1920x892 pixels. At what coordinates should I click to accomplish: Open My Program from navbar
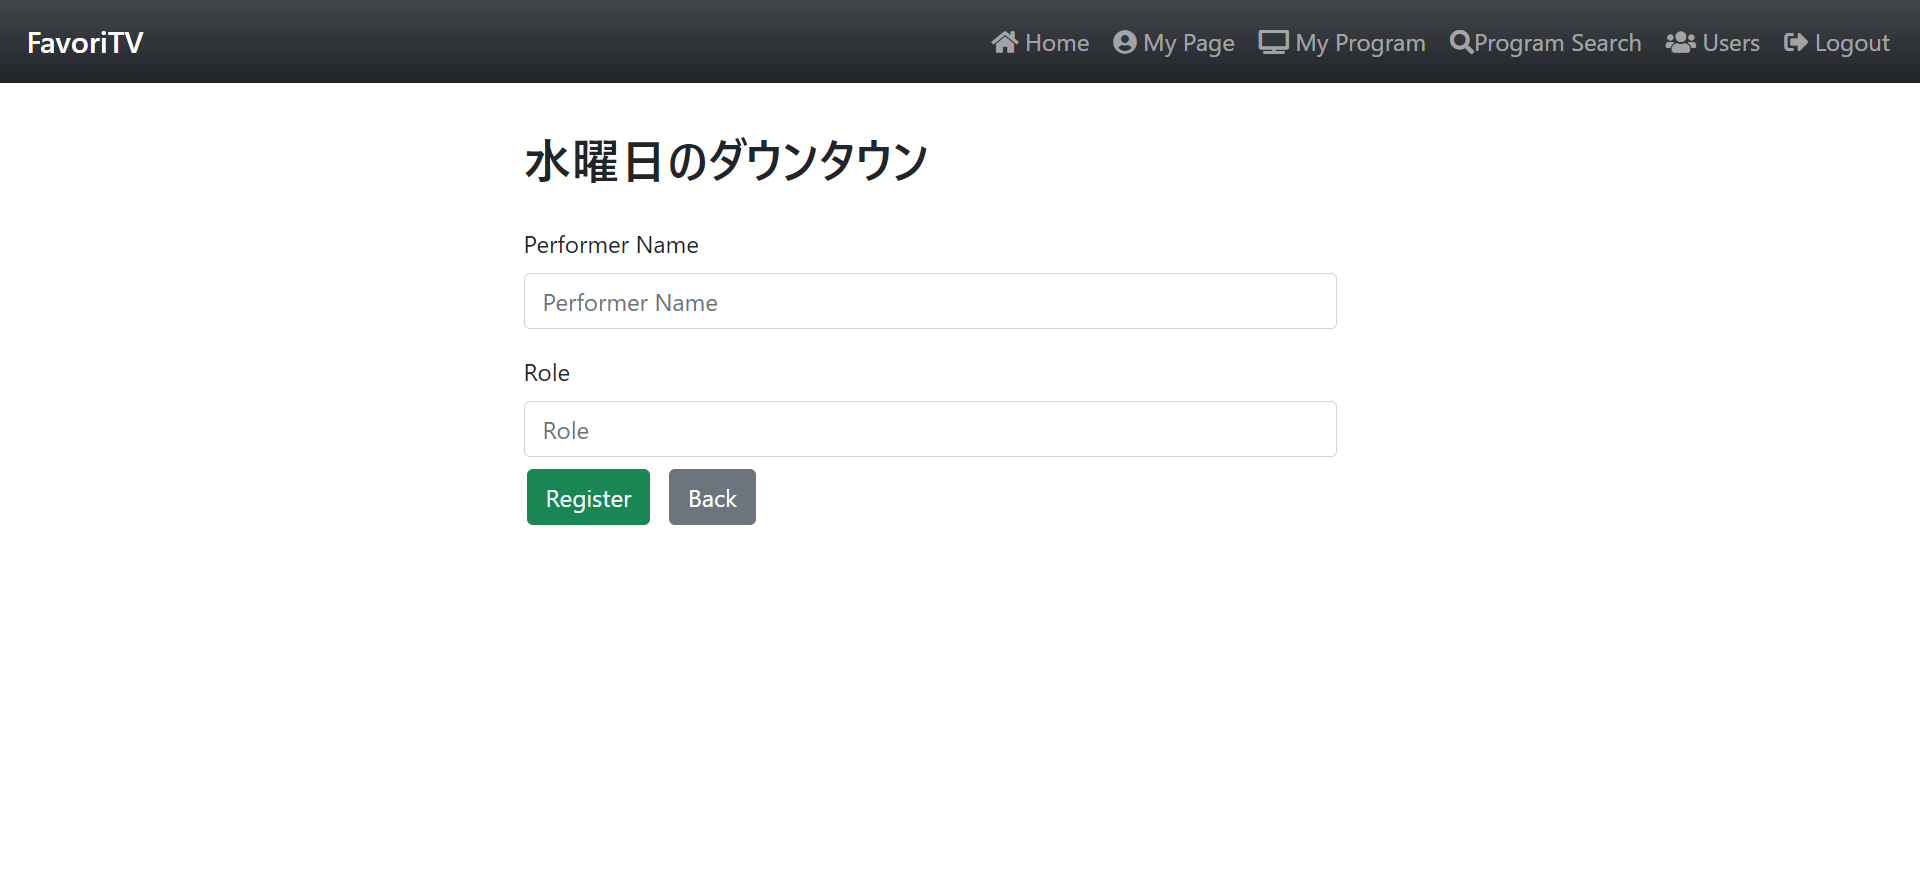point(1342,42)
